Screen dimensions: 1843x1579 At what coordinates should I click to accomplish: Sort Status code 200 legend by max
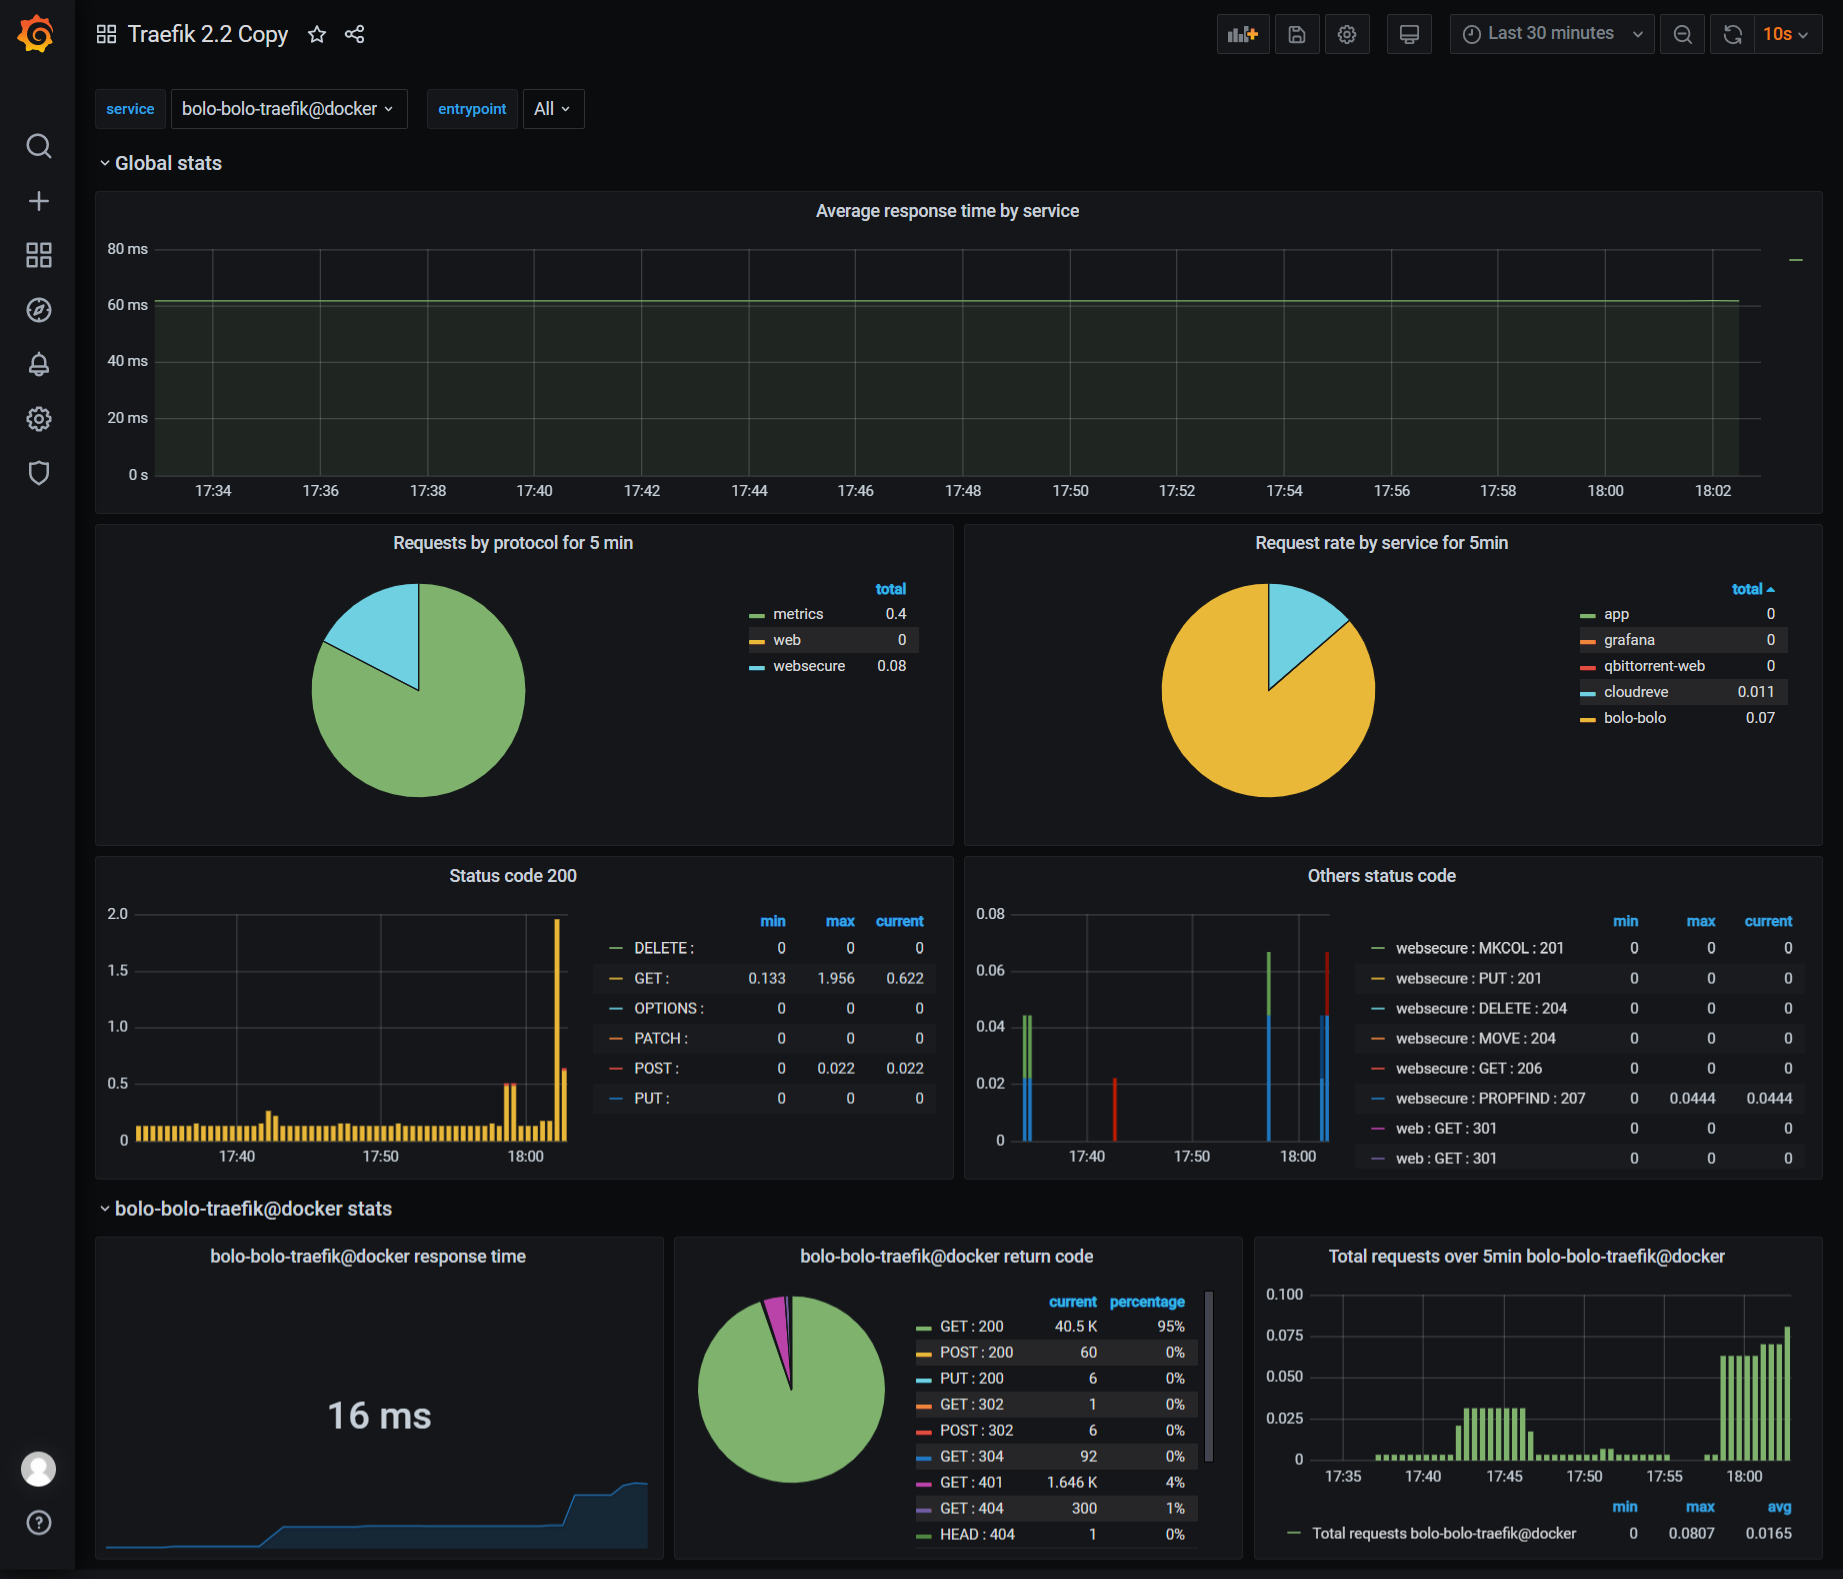click(840, 921)
